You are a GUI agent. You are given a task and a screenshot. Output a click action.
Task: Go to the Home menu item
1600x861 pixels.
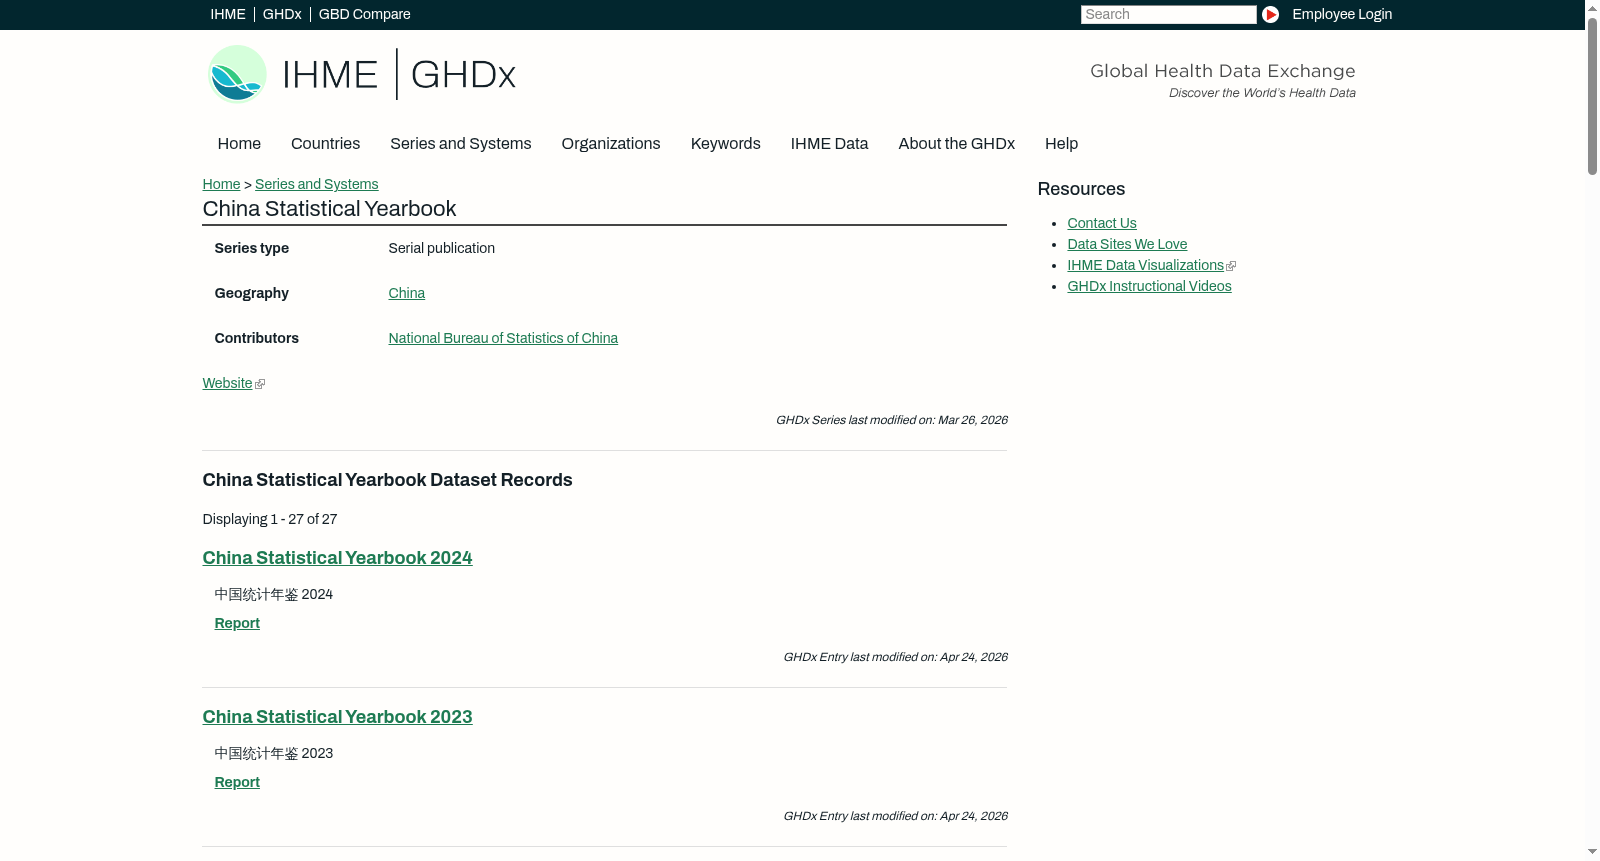click(x=239, y=144)
